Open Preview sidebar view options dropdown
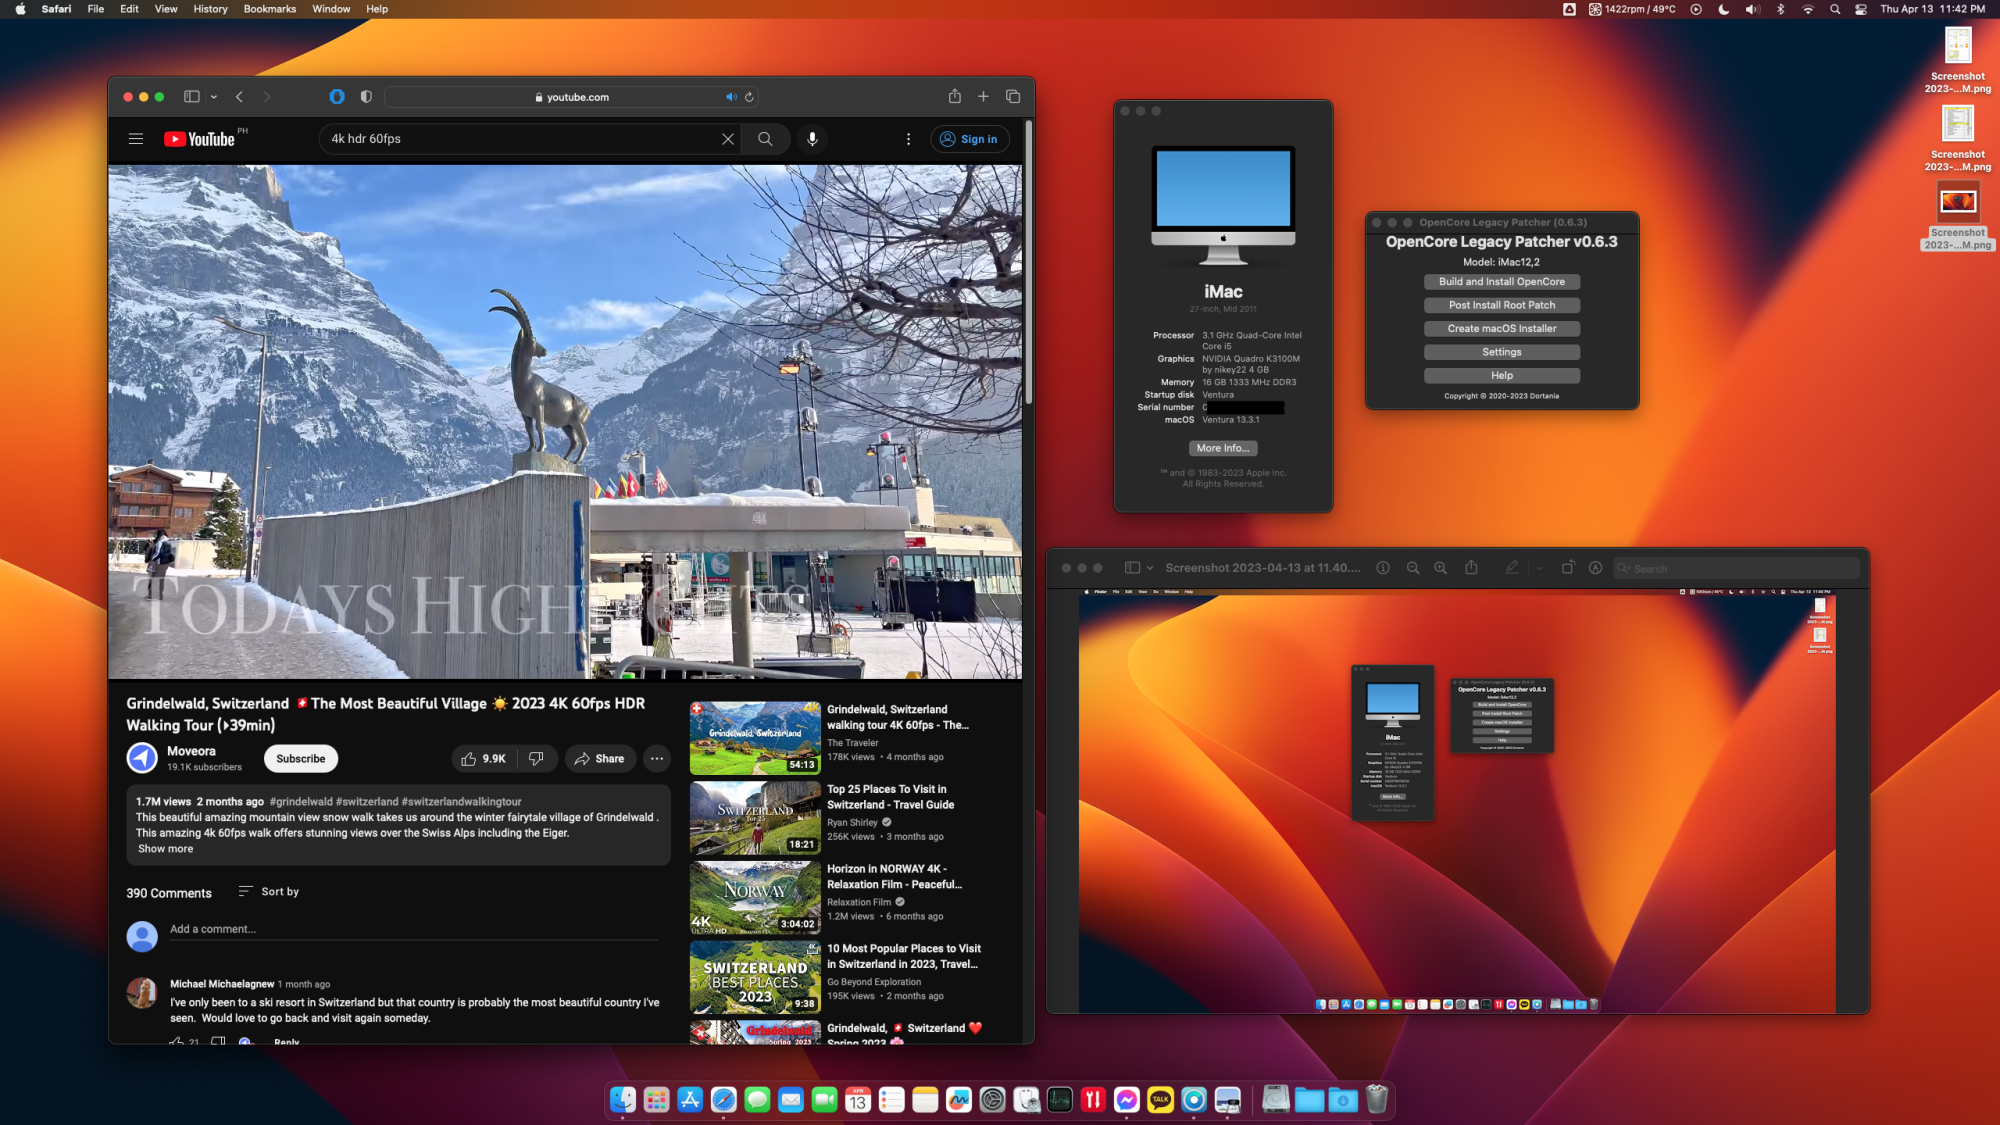2000x1125 pixels. click(1150, 568)
